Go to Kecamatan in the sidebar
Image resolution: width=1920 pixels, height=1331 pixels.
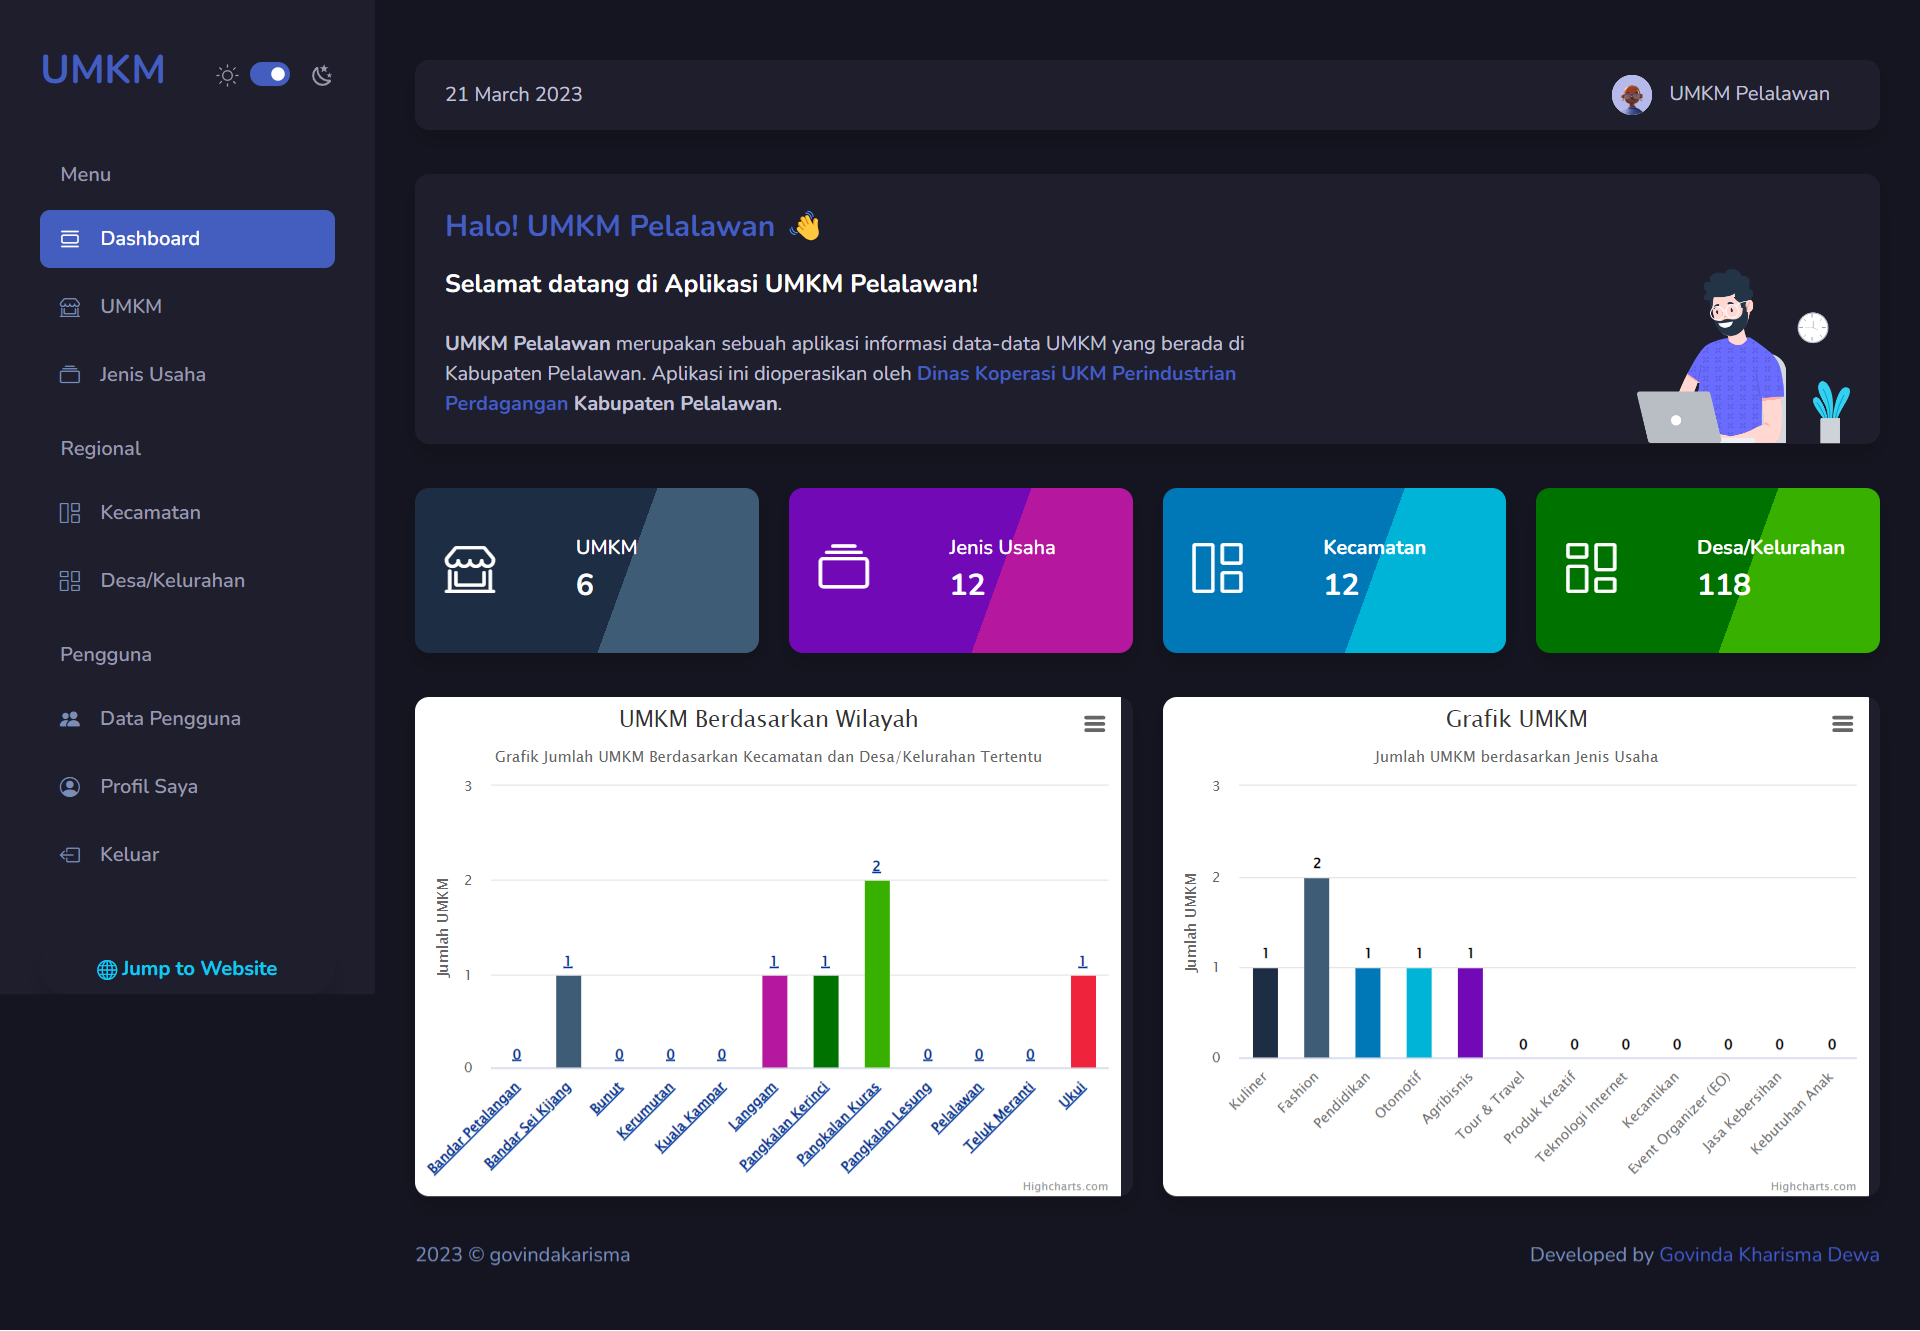coord(187,513)
